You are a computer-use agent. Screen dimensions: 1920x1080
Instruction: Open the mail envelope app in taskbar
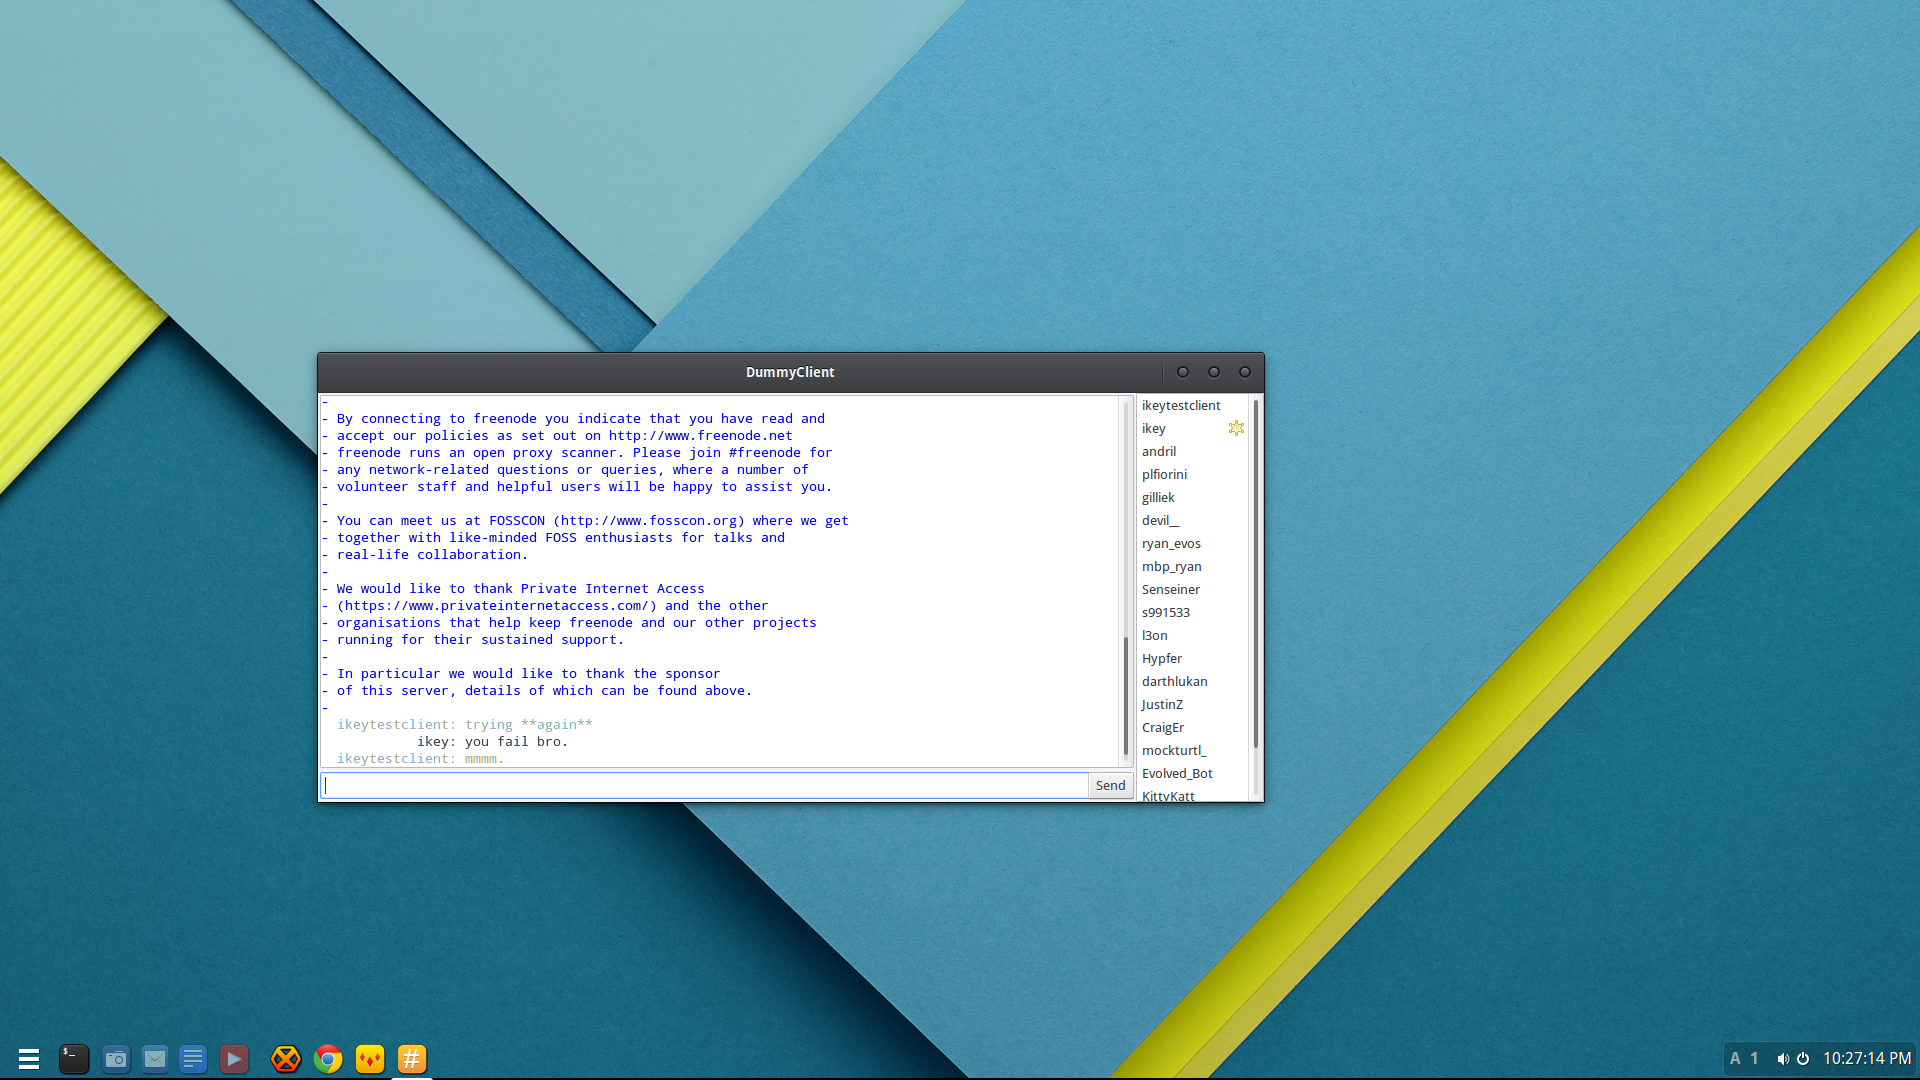(155, 1058)
